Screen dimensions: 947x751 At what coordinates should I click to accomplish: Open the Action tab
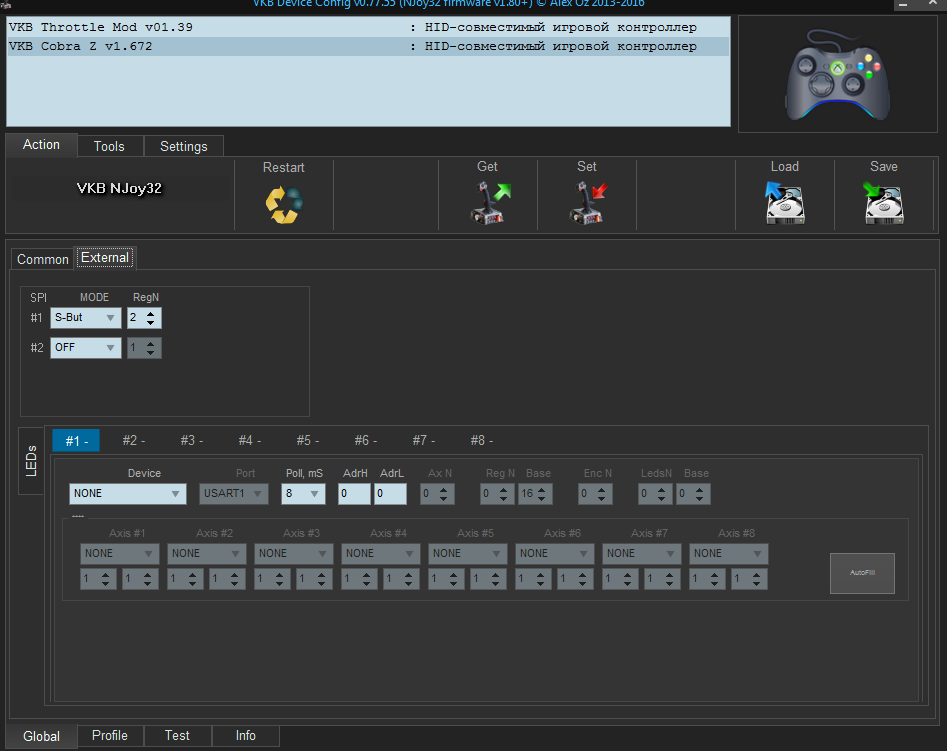(x=41, y=145)
